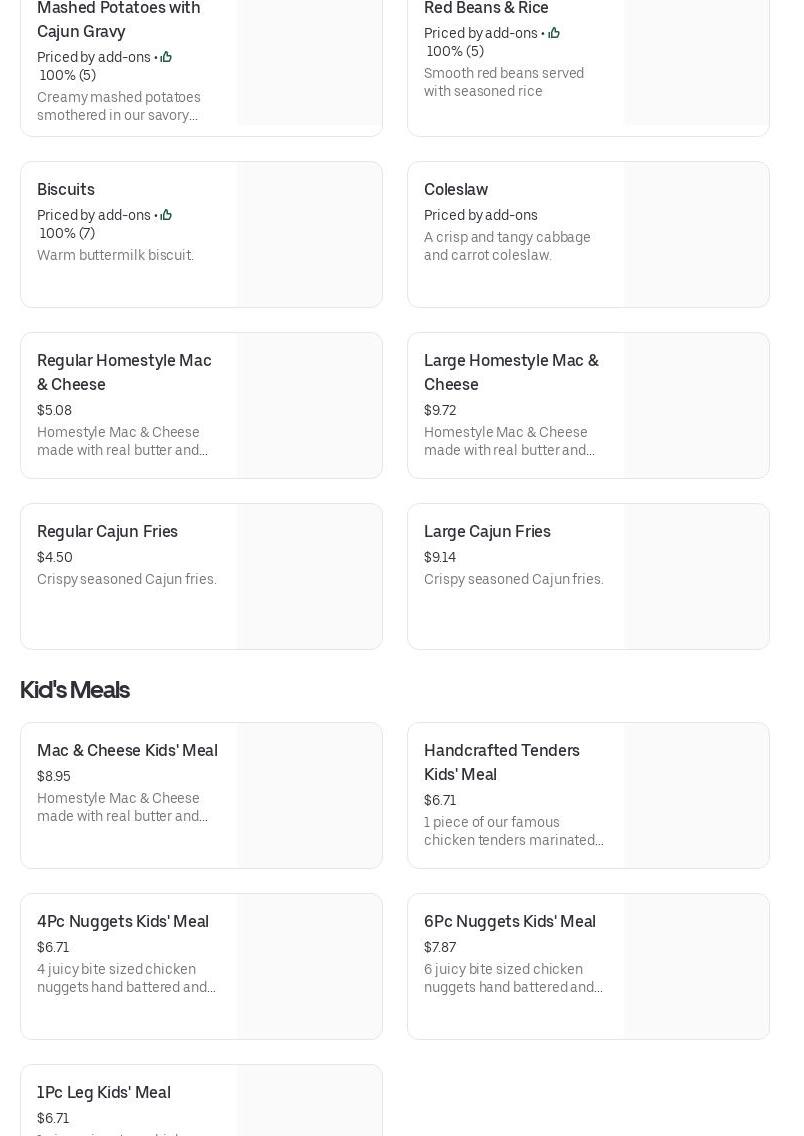
Task: Choose Large Cajun Fries
Action: (487, 532)
